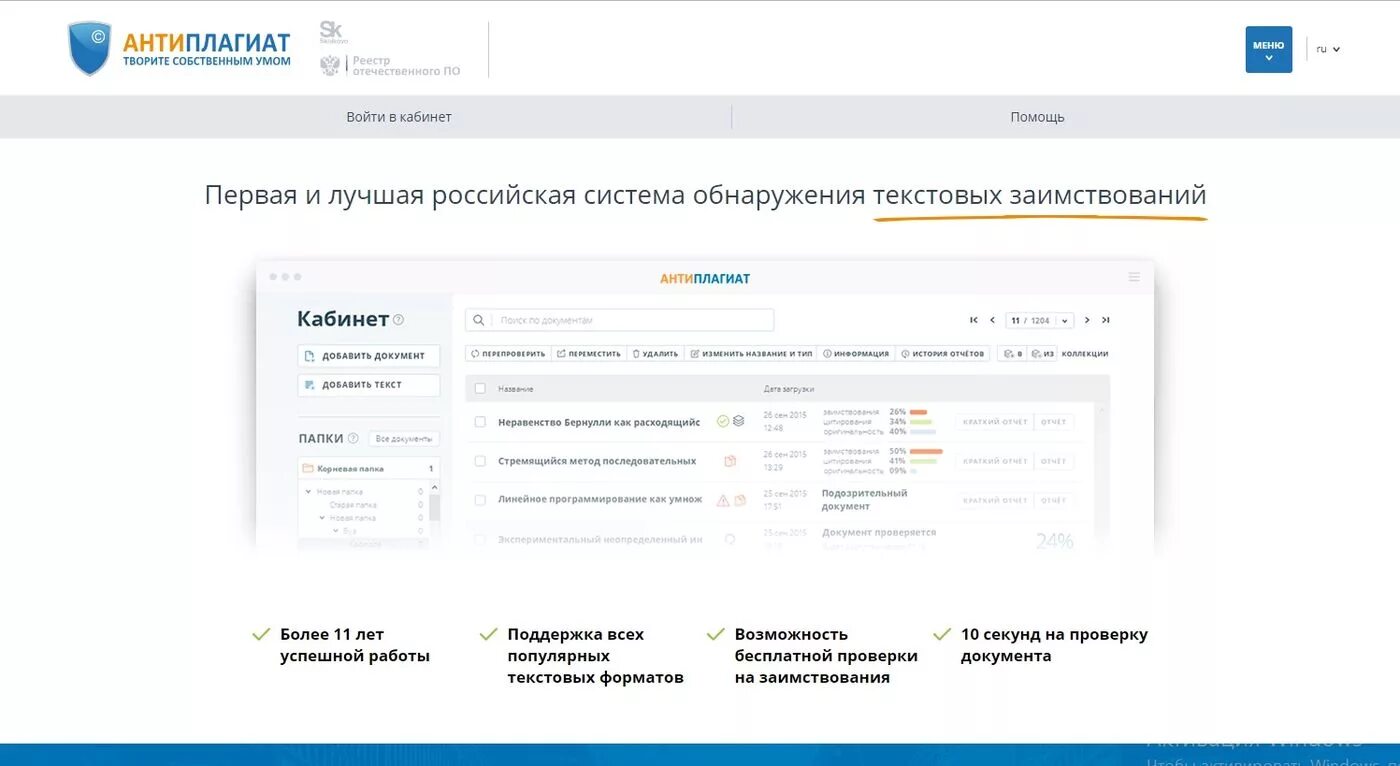This screenshot has height=766, width=1400.
Task: Click the Skolkovo Sk logo
Action: click(x=333, y=32)
